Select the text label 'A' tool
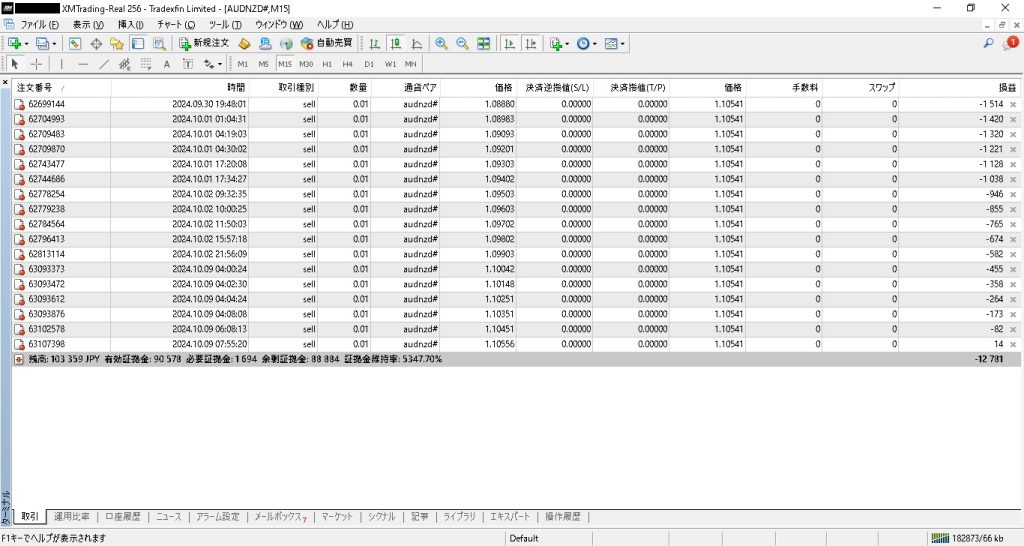1024x546 pixels. [166, 64]
